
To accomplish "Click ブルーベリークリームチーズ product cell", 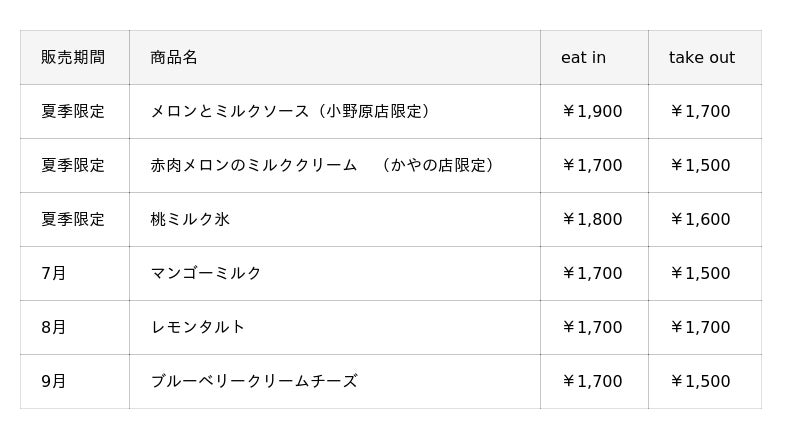I will 254,382.
